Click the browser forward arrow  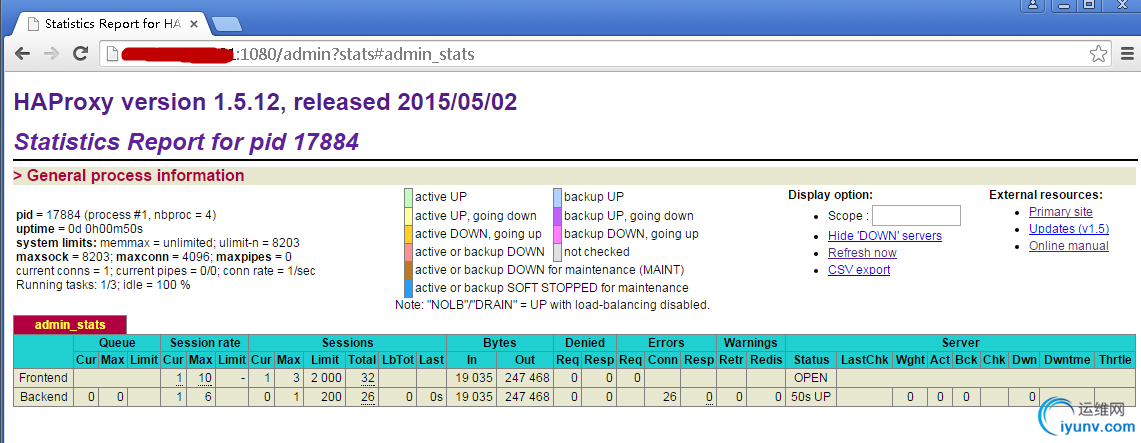click(x=51, y=54)
